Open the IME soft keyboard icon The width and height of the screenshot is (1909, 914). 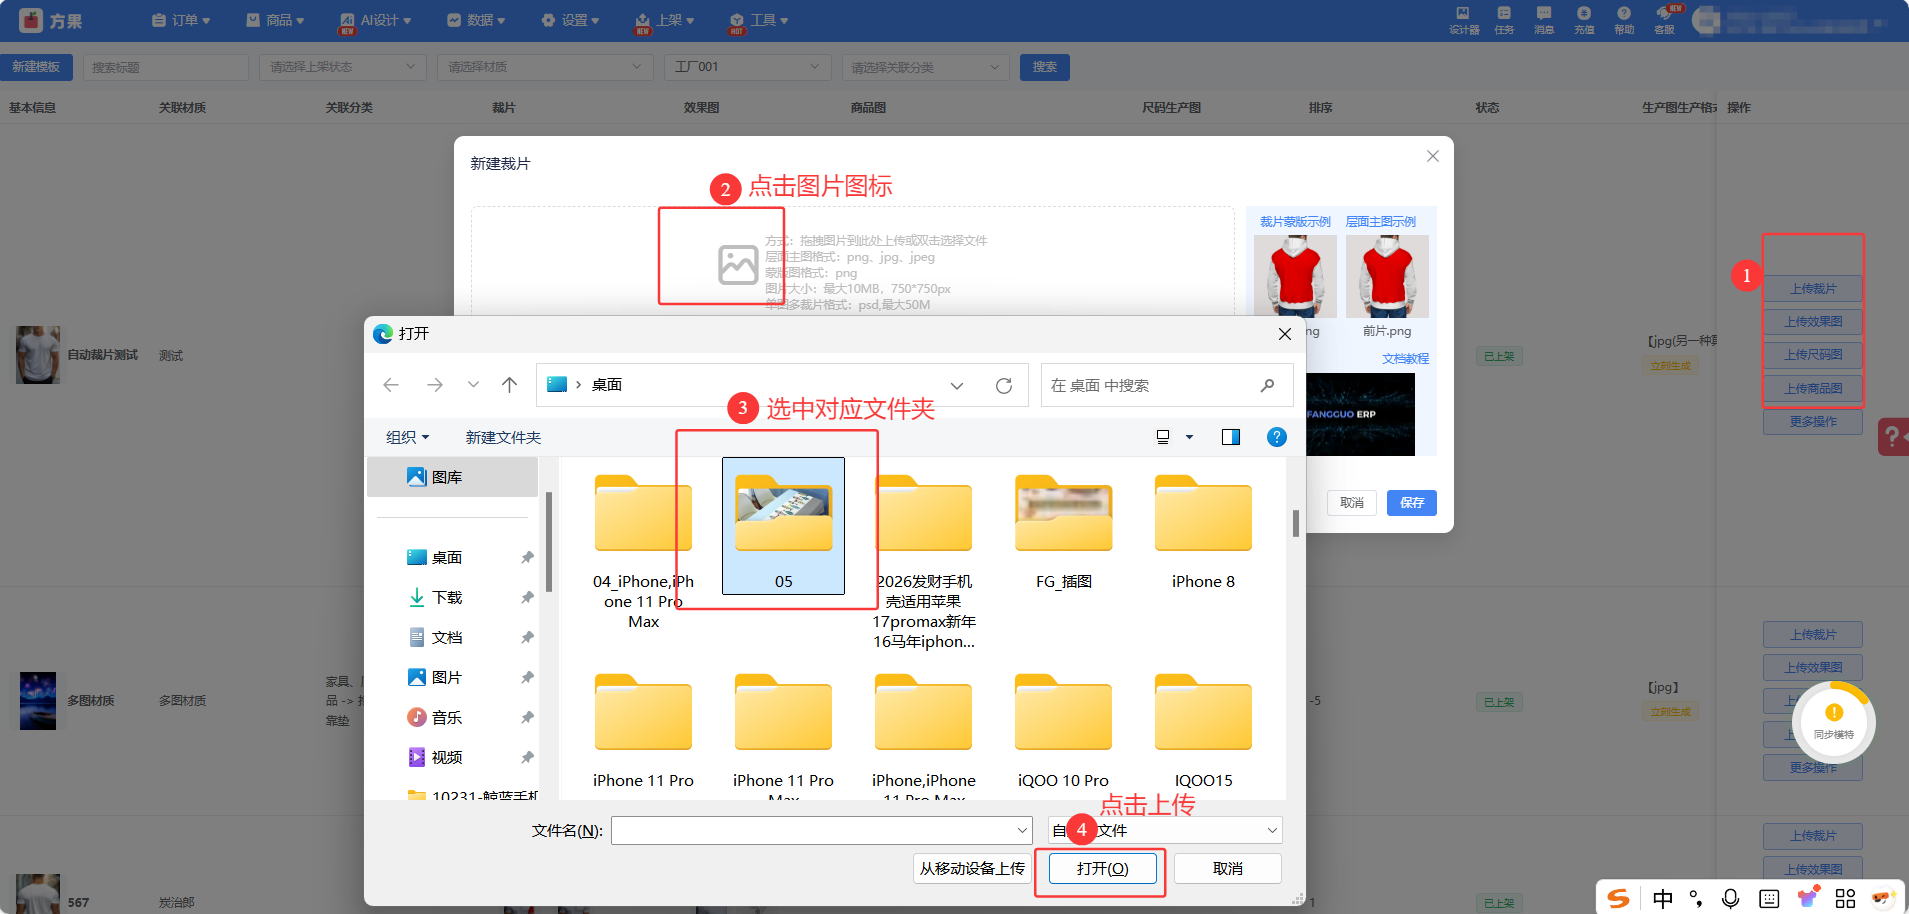point(1769,898)
